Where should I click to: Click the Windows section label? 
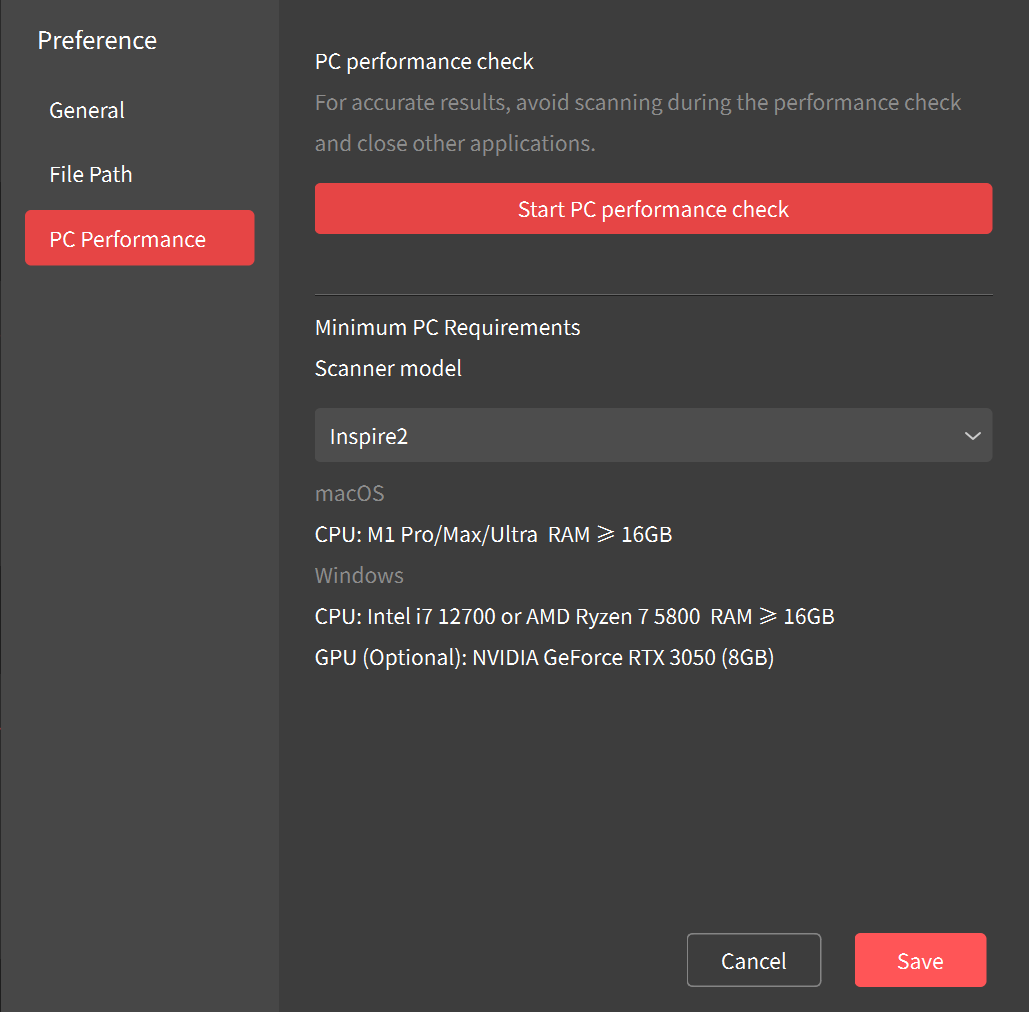359,575
